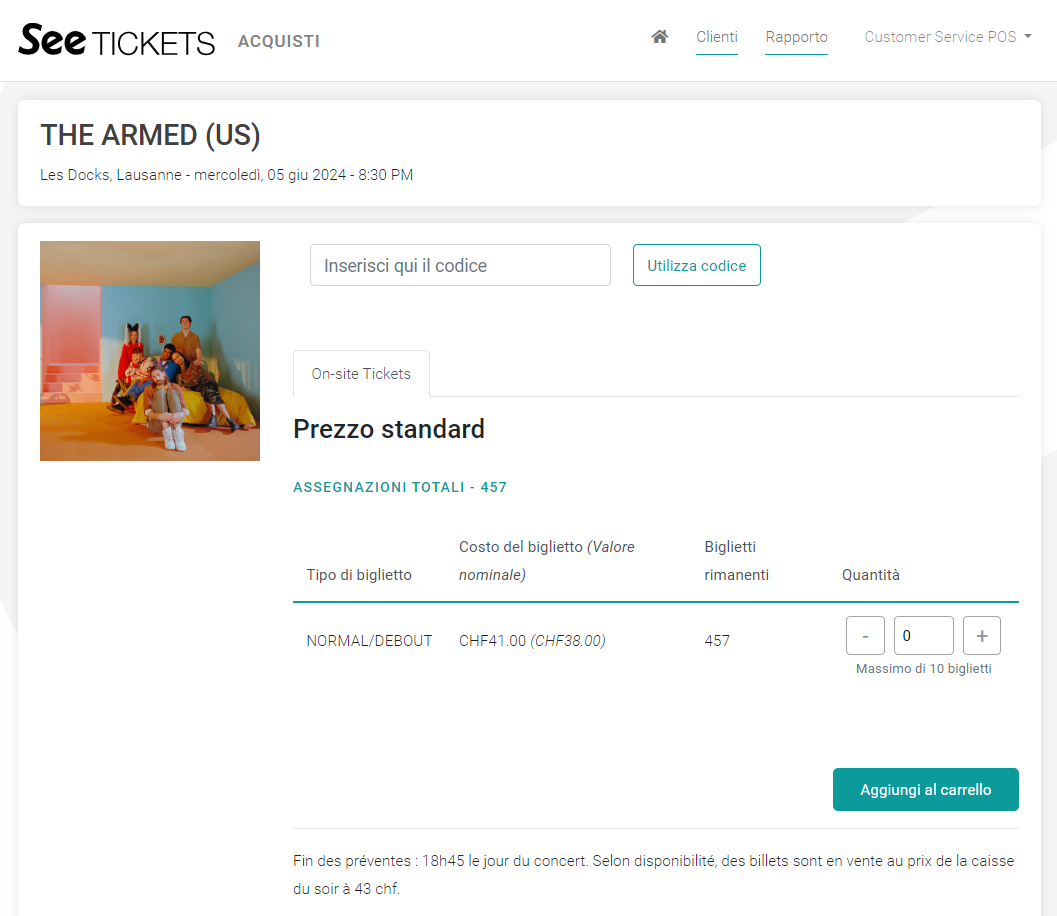The width and height of the screenshot is (1057, 916).
Task: Open the Clienti menu link
Action: (717, 37)
